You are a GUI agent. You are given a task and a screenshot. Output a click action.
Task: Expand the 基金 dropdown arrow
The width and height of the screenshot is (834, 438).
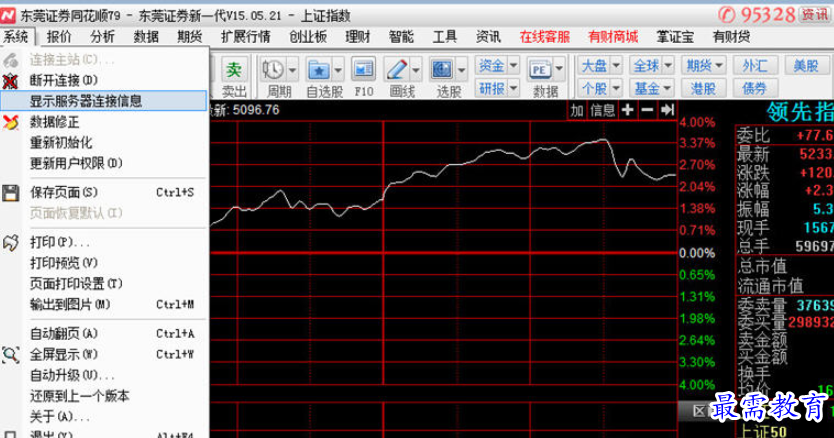tap(668, 88)
